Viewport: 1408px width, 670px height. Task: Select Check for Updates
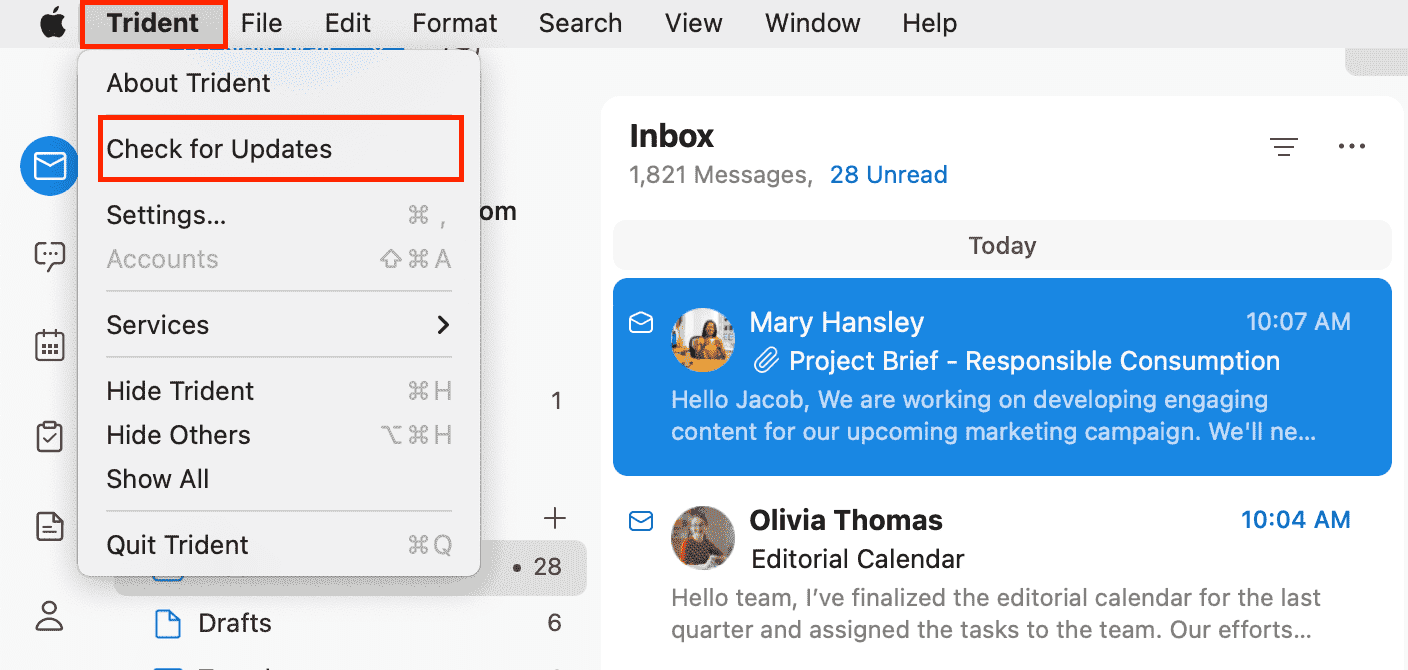pos(279,149)
